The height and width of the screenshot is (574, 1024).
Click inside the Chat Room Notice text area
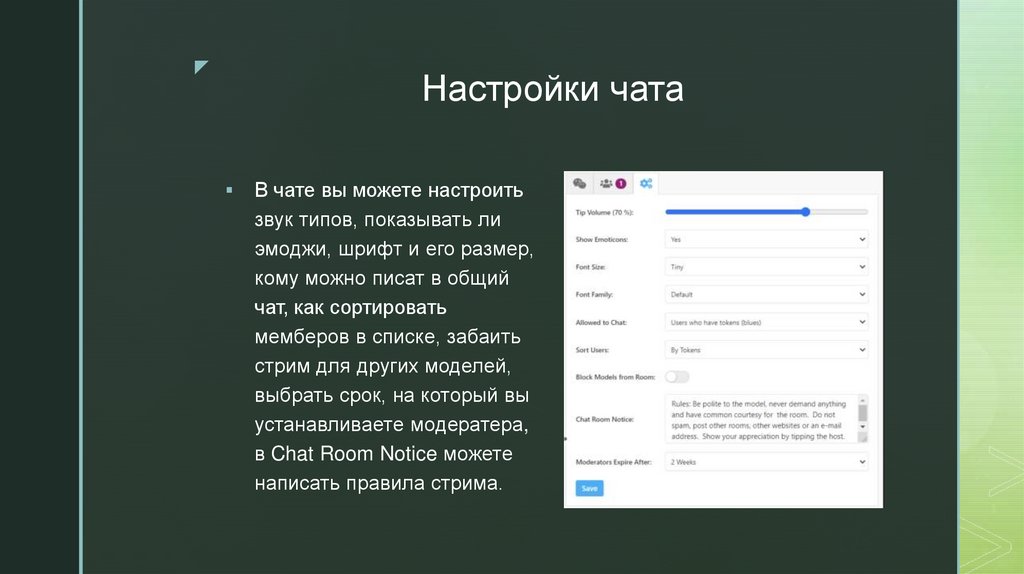click(761, 419)
